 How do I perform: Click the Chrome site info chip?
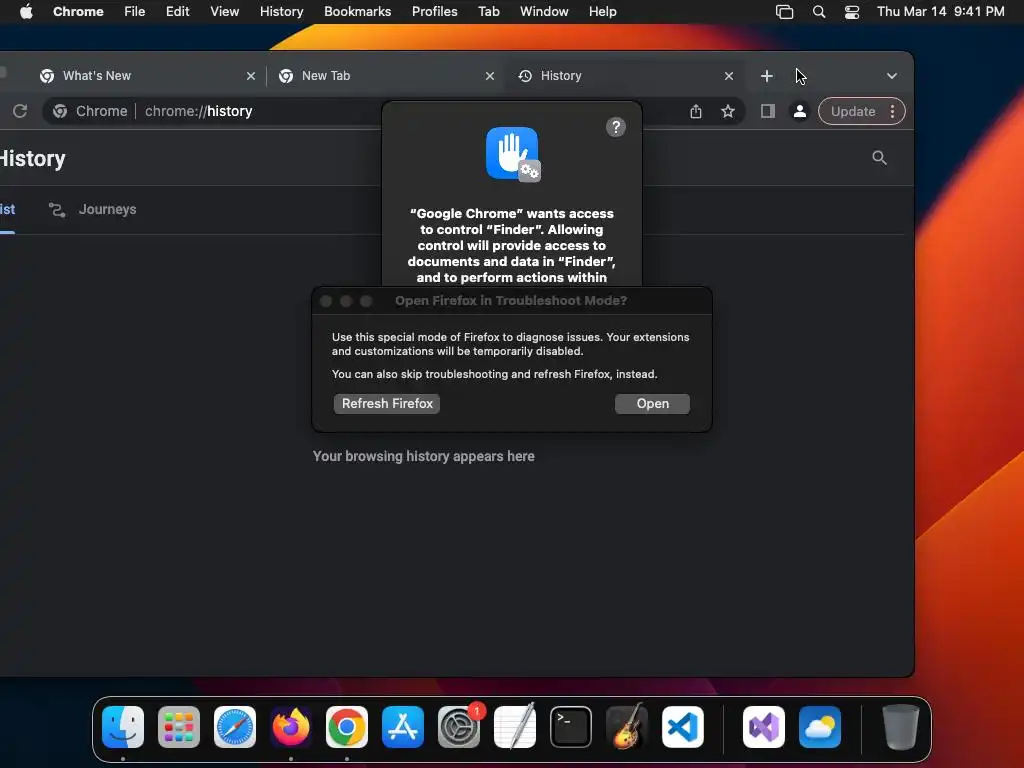(x=90, y=111)
